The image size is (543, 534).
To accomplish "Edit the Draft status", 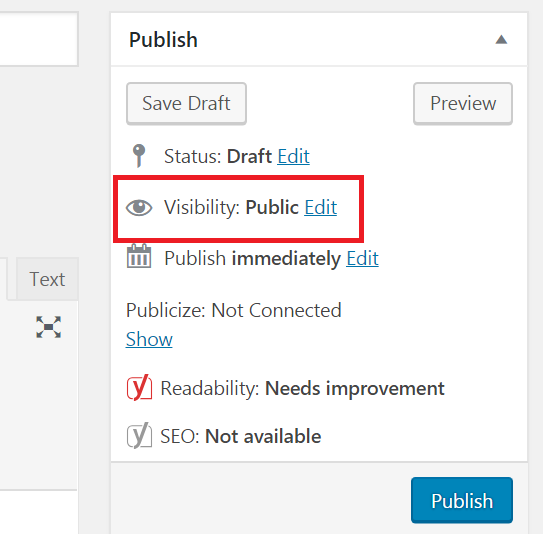I will coord(293,156).
